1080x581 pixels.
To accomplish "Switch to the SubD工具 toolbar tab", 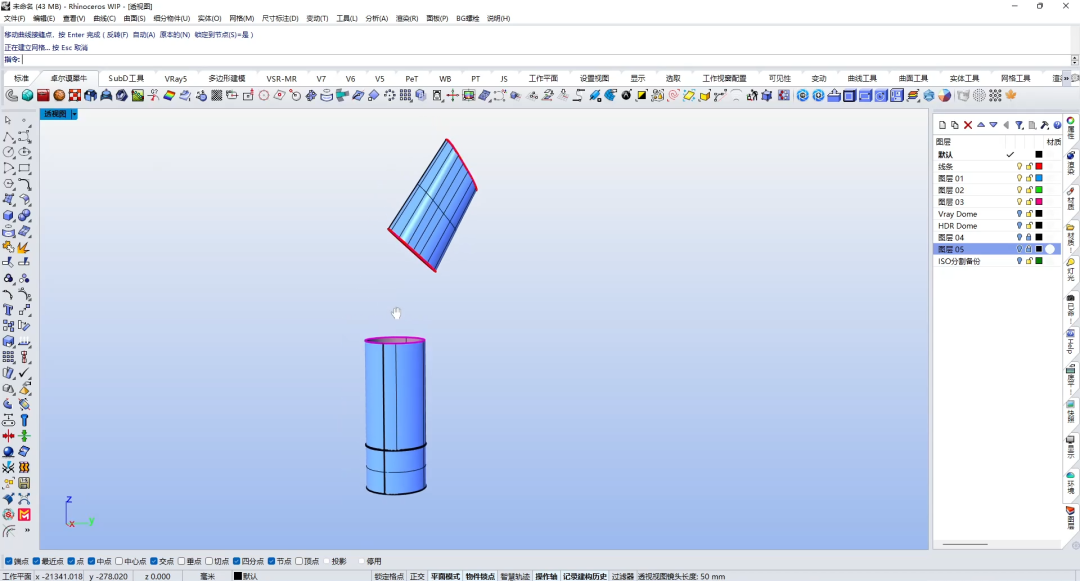I will click(x=126, y=78).
